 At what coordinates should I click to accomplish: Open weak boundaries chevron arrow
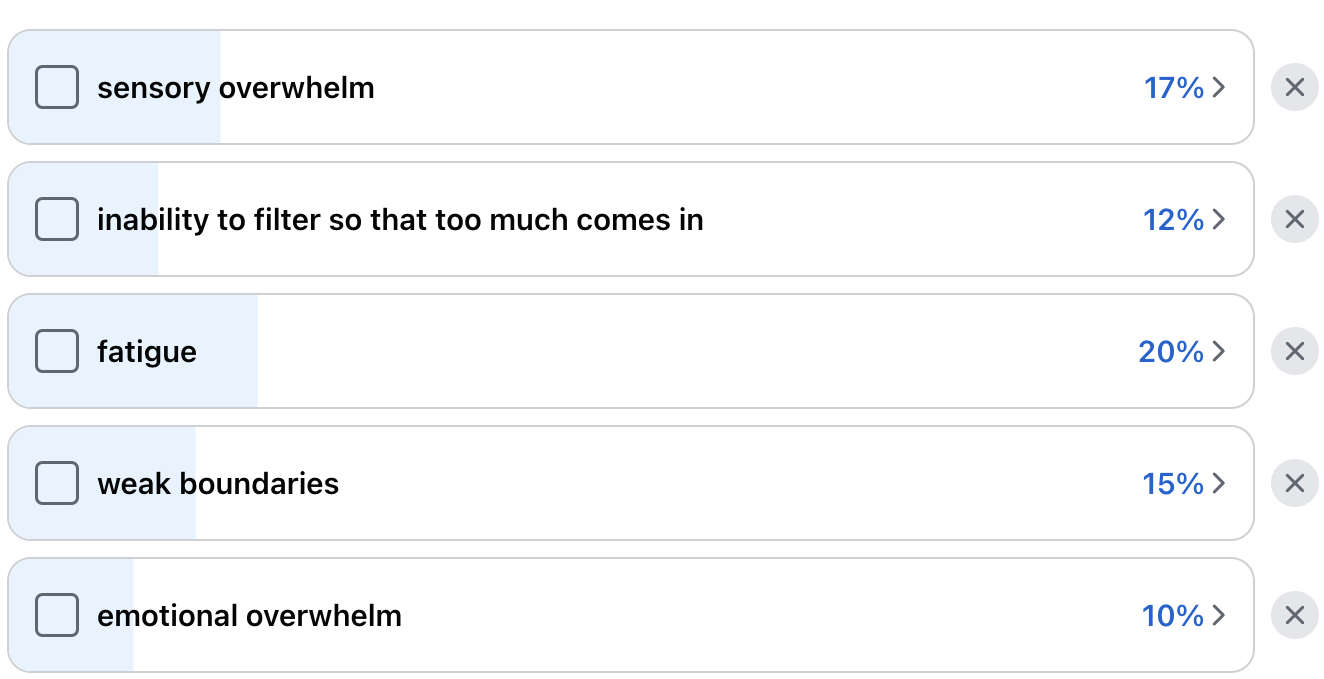(x=1218, y=484)
